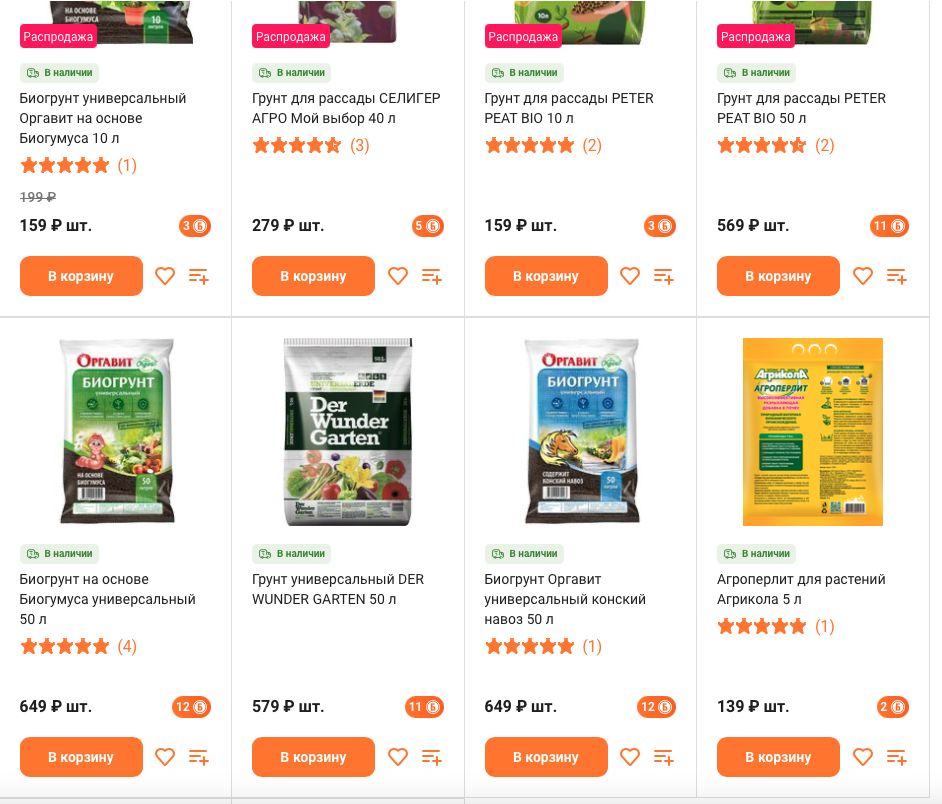Add Биогрунт Оргавит 10 л to favorites heart
Viewport: 942px width, 804px height.
point(165,276)
